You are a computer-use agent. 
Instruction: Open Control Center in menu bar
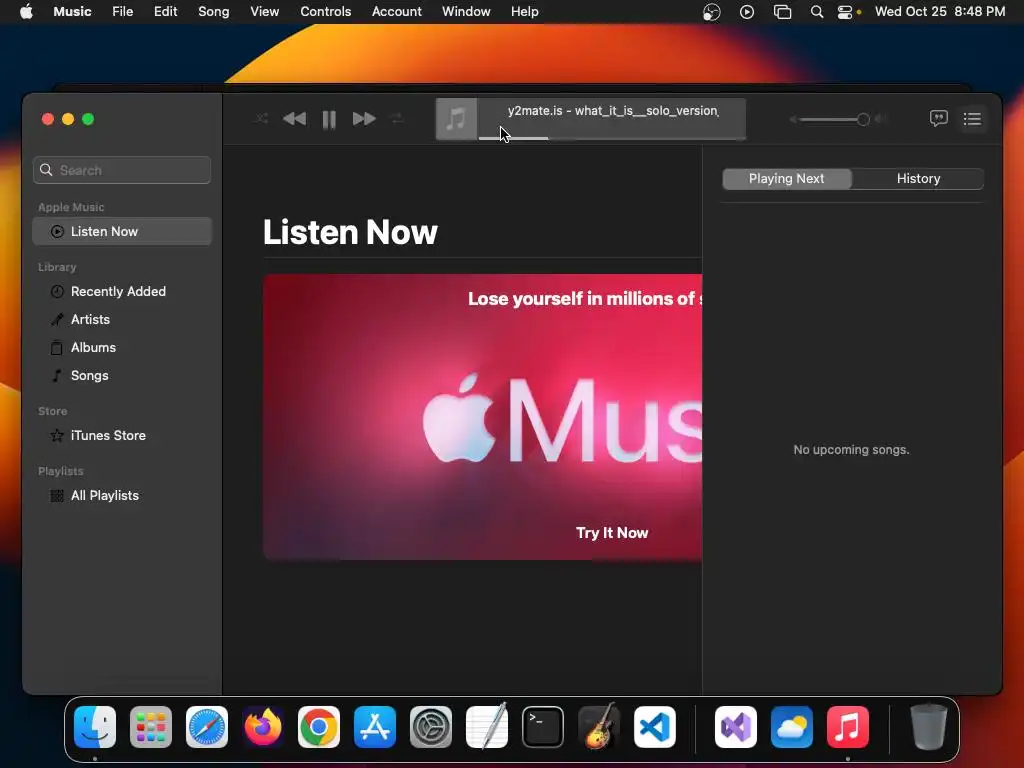coord(845,12)
